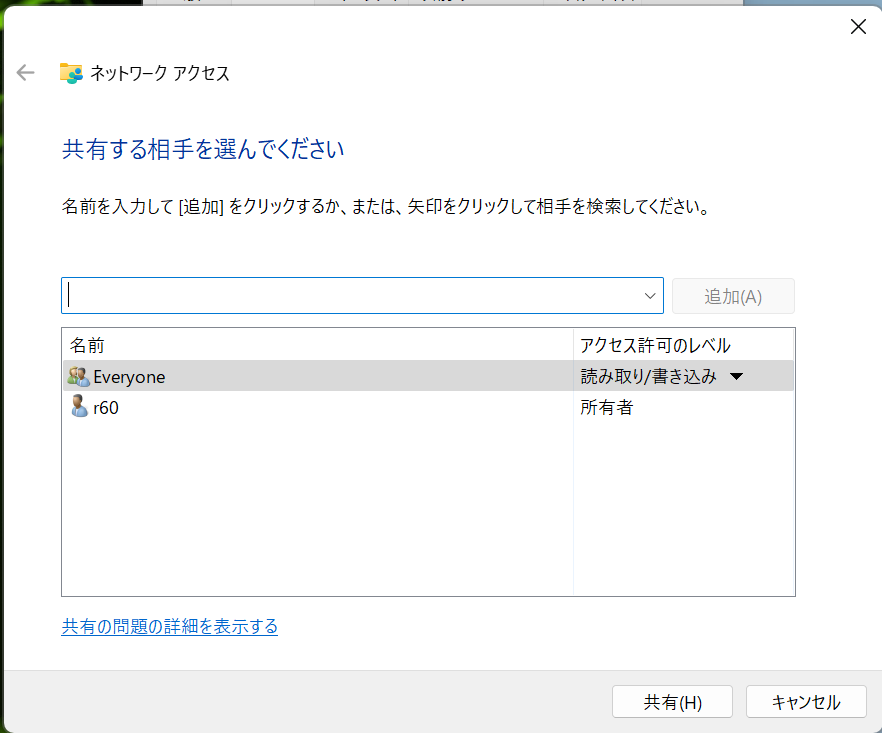Image resolution: width=882 pixels, height=733 pixels.
Task: Focus the name entry text field
Action: pos(350,296)
